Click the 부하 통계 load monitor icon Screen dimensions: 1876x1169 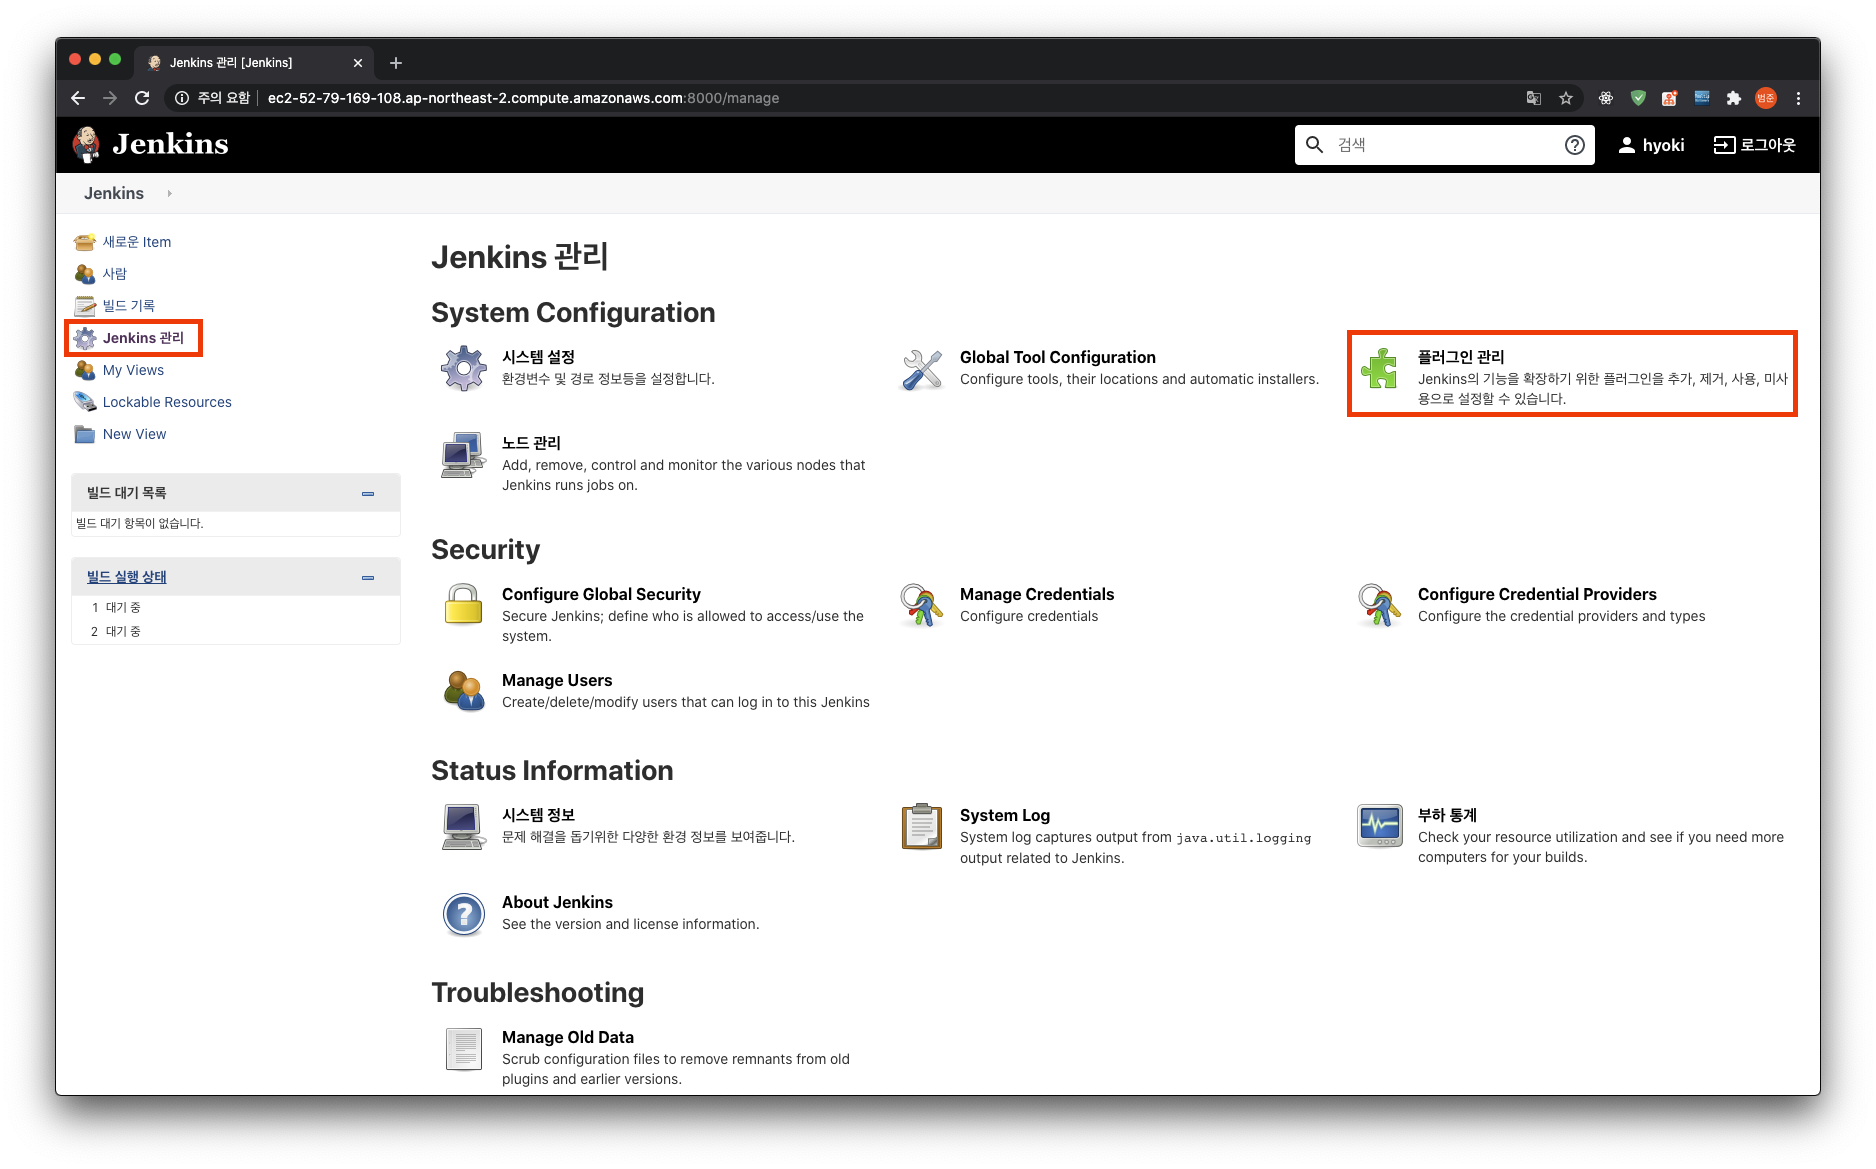click(1380, 826)
